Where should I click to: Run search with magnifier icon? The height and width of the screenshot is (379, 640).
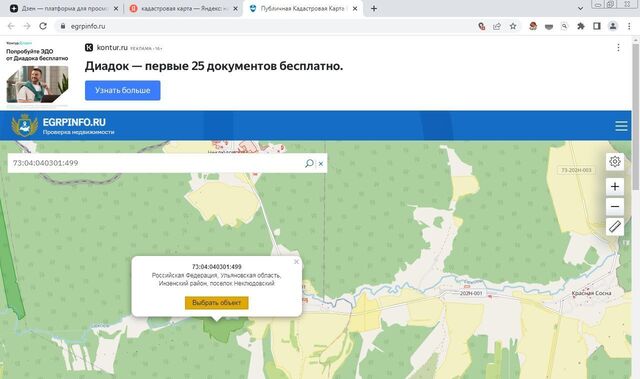(309, 163)
